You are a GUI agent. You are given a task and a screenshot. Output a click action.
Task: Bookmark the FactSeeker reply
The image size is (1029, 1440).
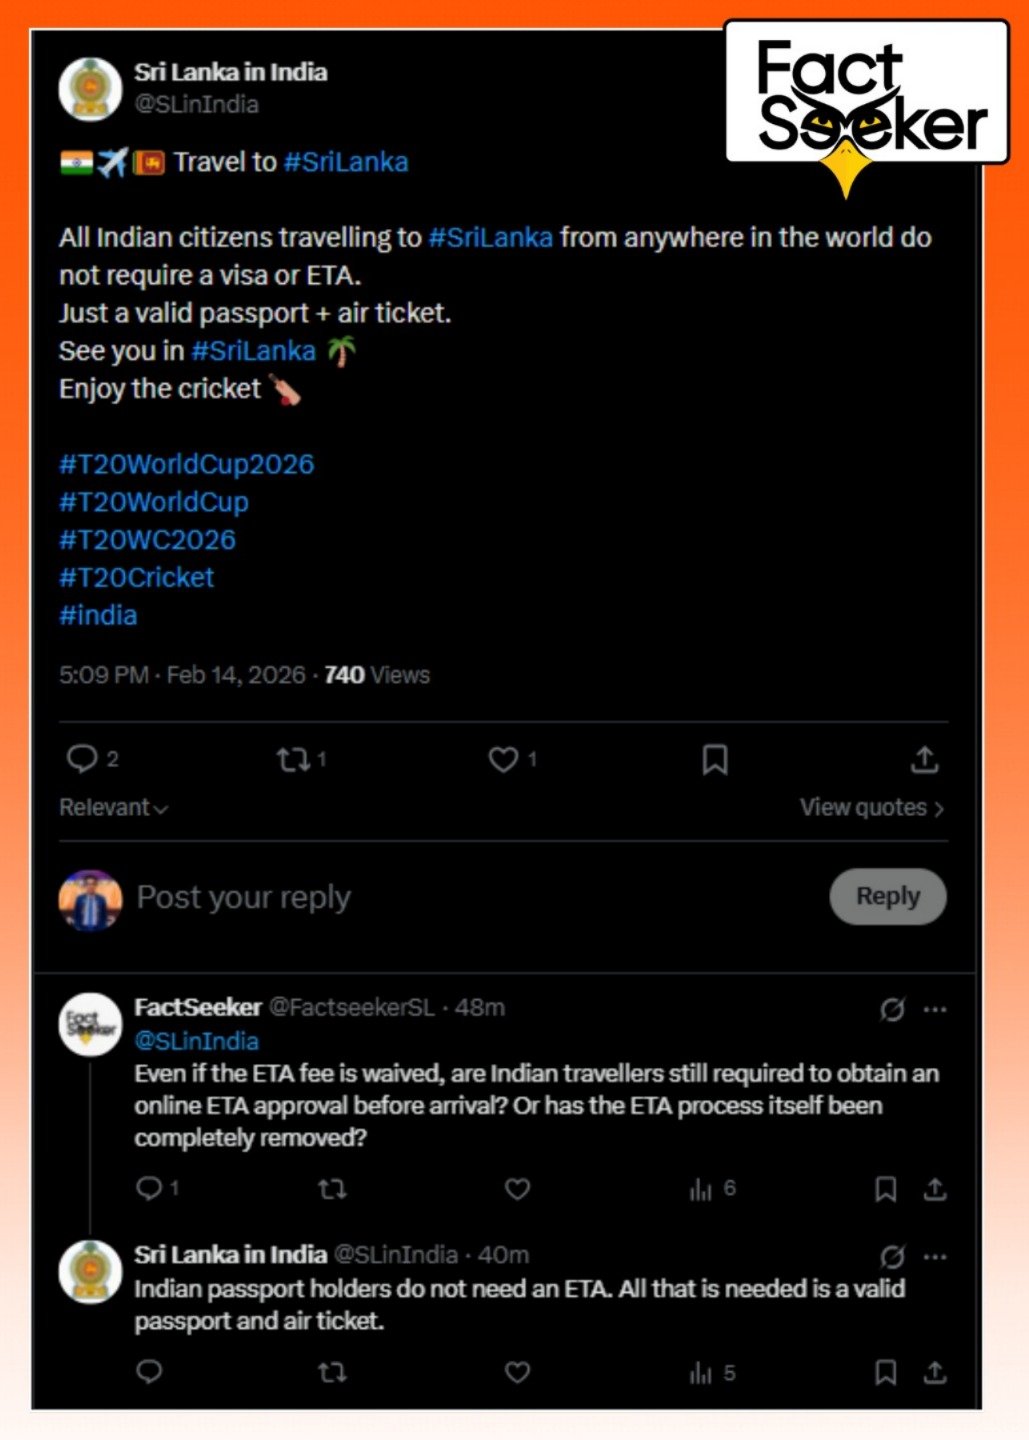pyautogui.click(x=885, y=1189)
